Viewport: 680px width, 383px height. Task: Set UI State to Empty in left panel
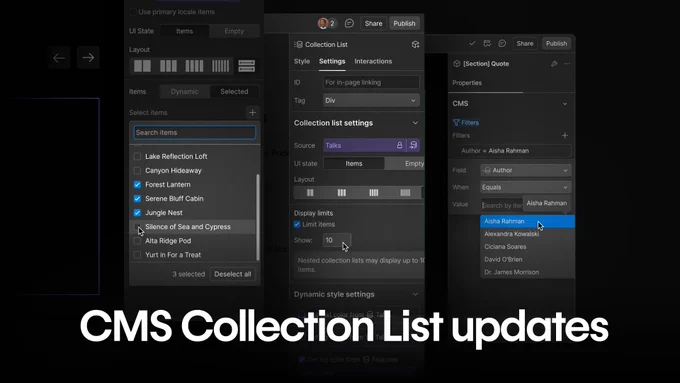pos(234,31)
